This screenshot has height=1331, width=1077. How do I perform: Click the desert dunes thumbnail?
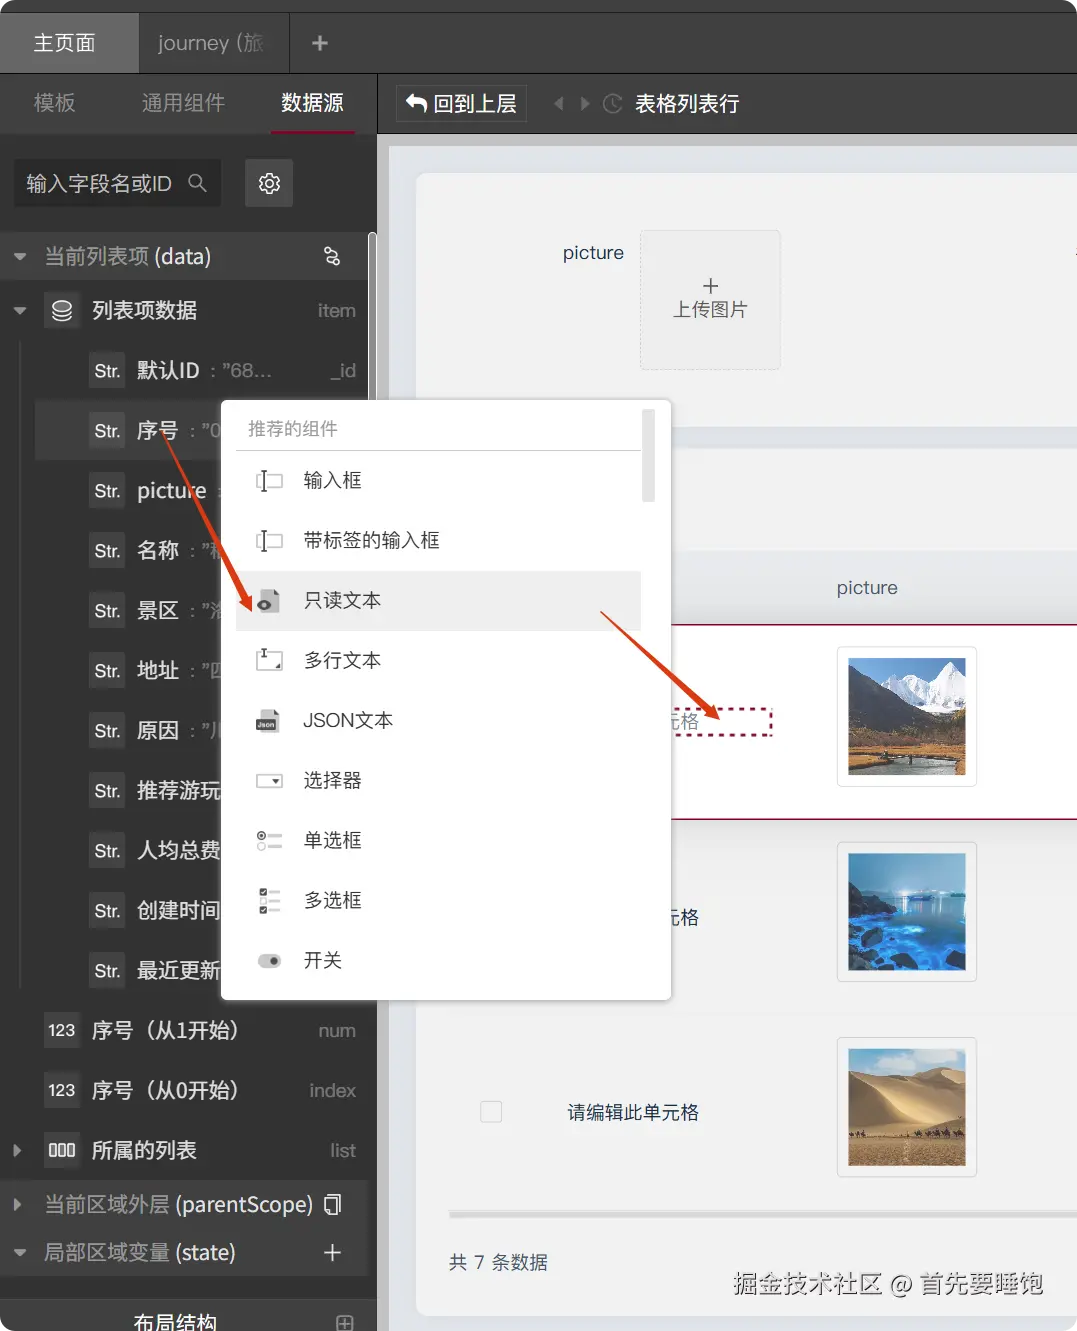(x=906, y=1107)
